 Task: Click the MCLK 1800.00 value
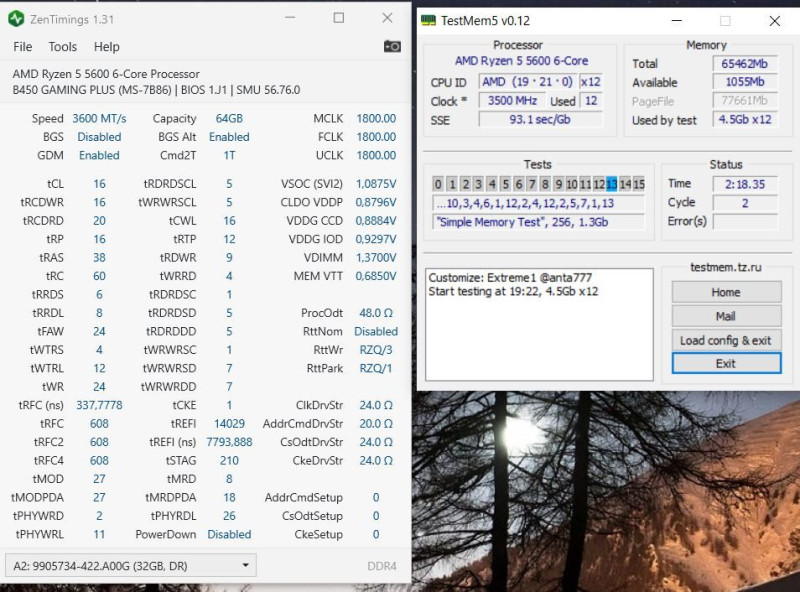(376, 118)
